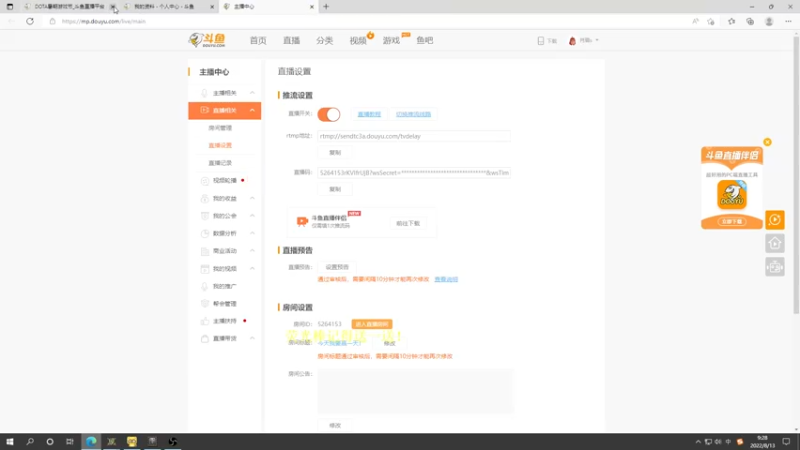The image size is (800, 450).
Task: Click the 我的推广 sidebar icon
Action: click(x=205, y=286)
